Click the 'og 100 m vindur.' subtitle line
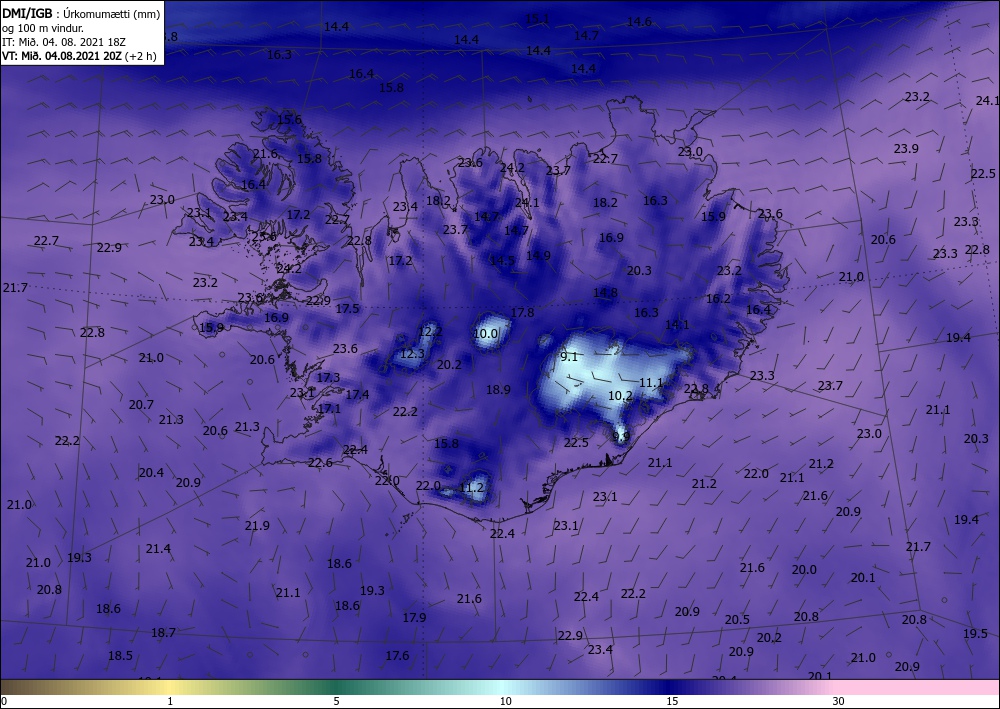This screenshot has width=1000, height=709. pyautogui.click(x=43, y=27)
